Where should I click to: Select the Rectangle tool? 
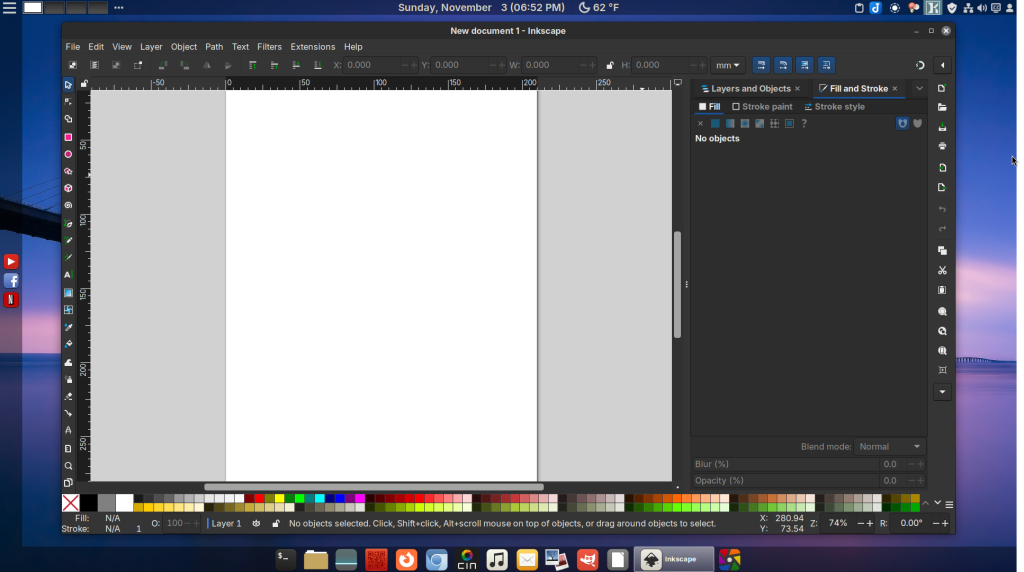coord(68,137)
